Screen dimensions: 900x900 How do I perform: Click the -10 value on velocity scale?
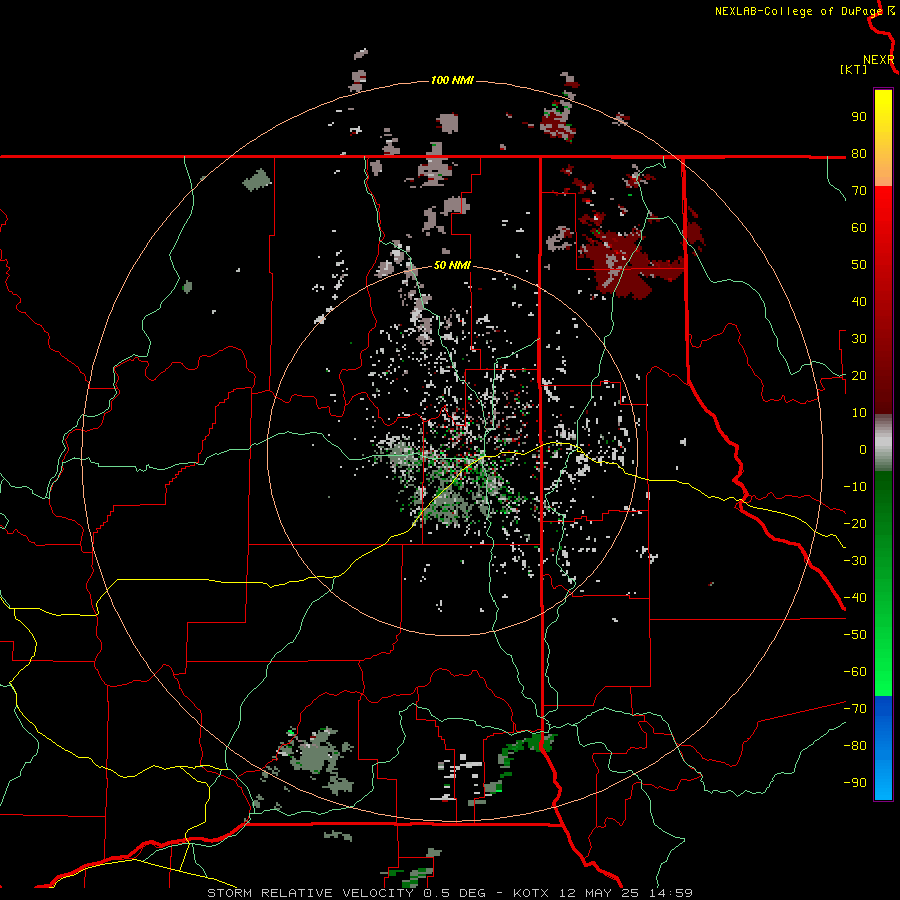(x=855, y=487)
